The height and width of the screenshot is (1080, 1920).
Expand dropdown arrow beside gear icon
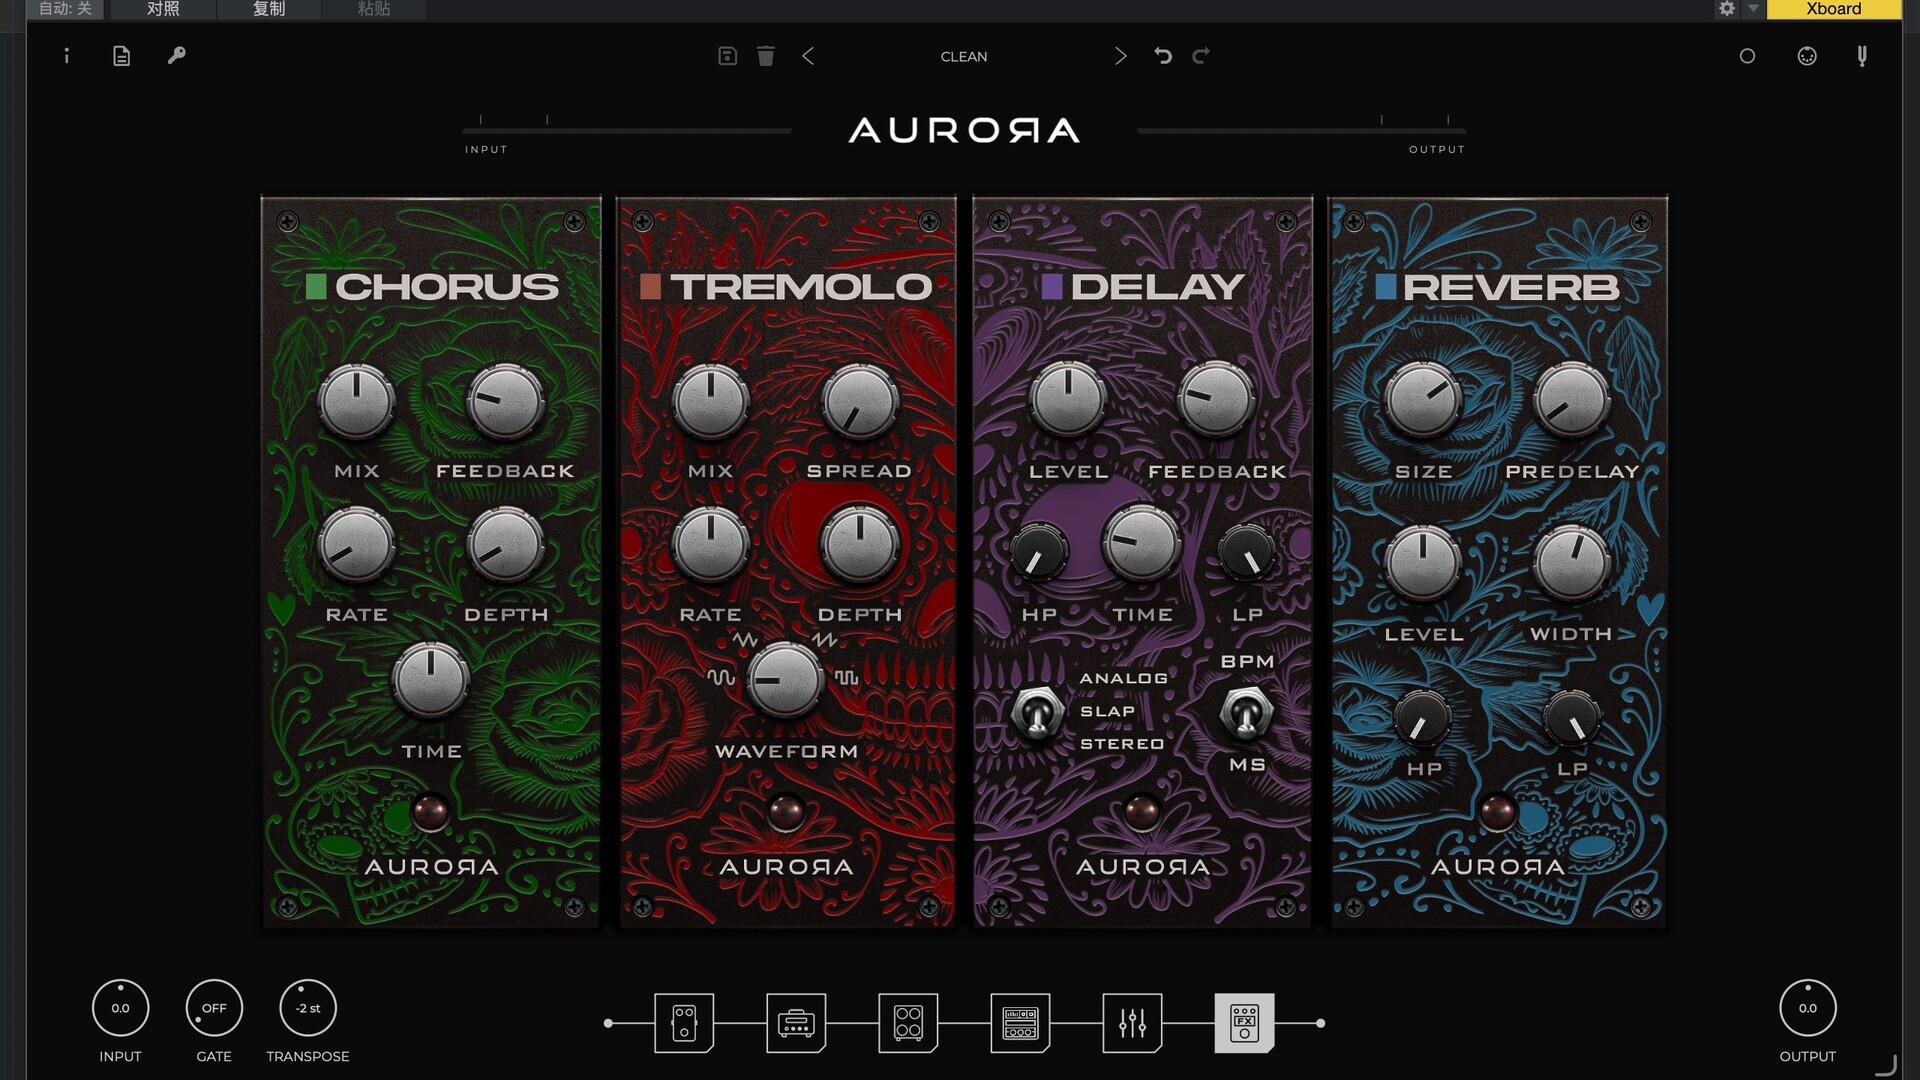click(1753, 9)
